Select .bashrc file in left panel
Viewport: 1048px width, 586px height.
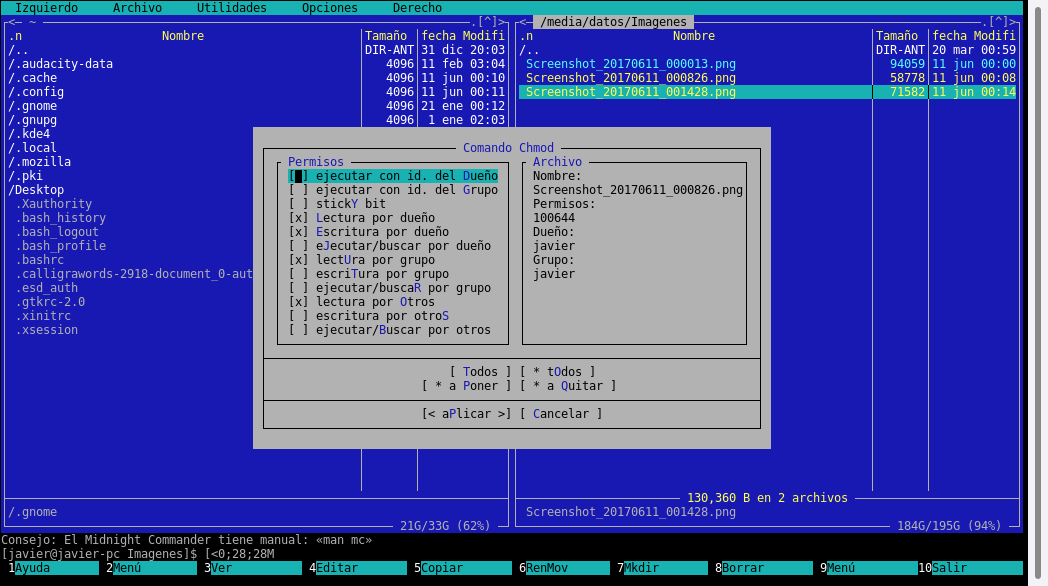pos(39,260)
